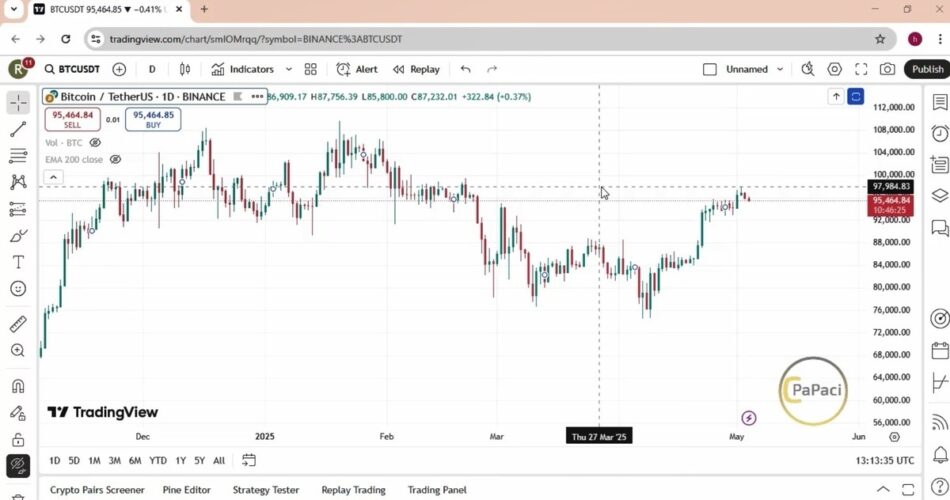Select the 1M time range
This screenshot has height=500, width=950.
tap(94, 460)
